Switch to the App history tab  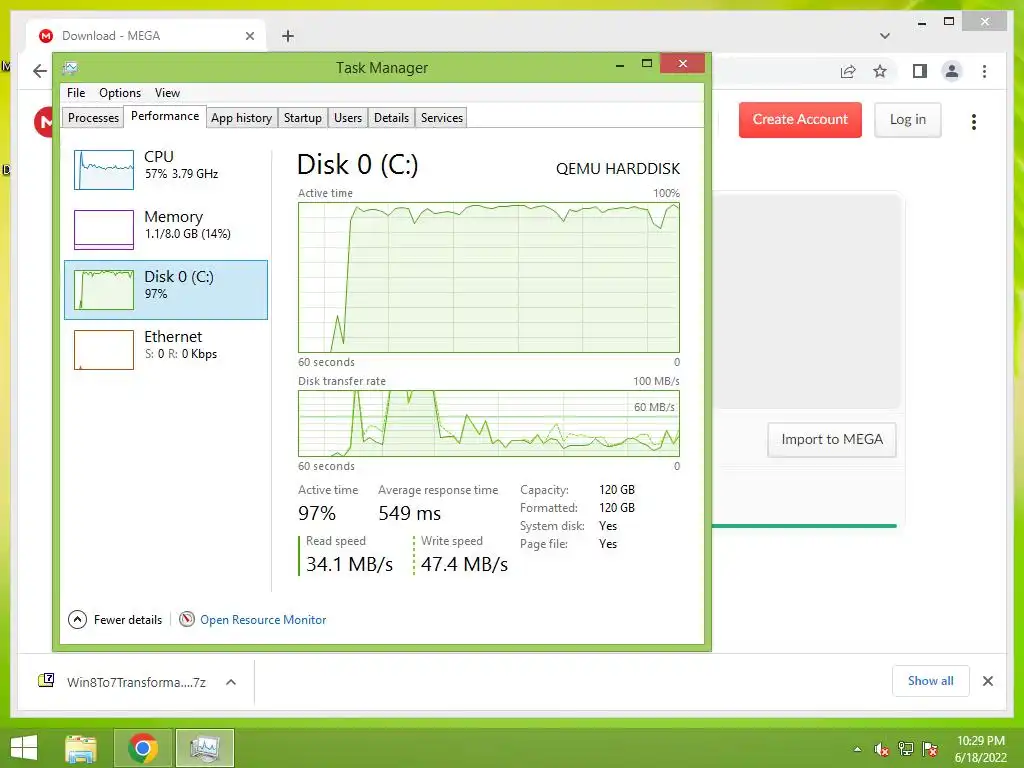241,118
